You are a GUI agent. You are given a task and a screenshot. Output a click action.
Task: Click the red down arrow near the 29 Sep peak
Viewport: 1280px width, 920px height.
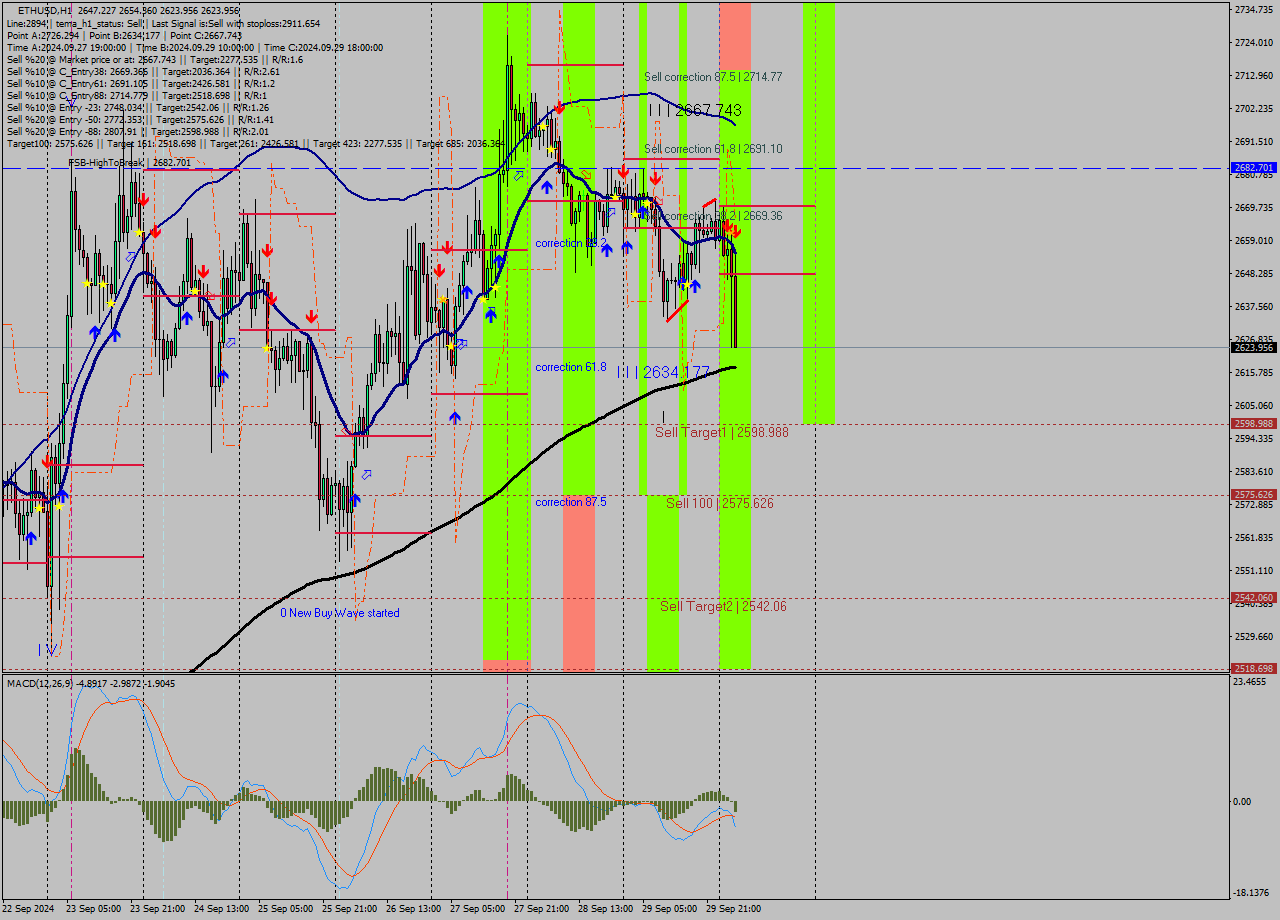coord(731,229)
